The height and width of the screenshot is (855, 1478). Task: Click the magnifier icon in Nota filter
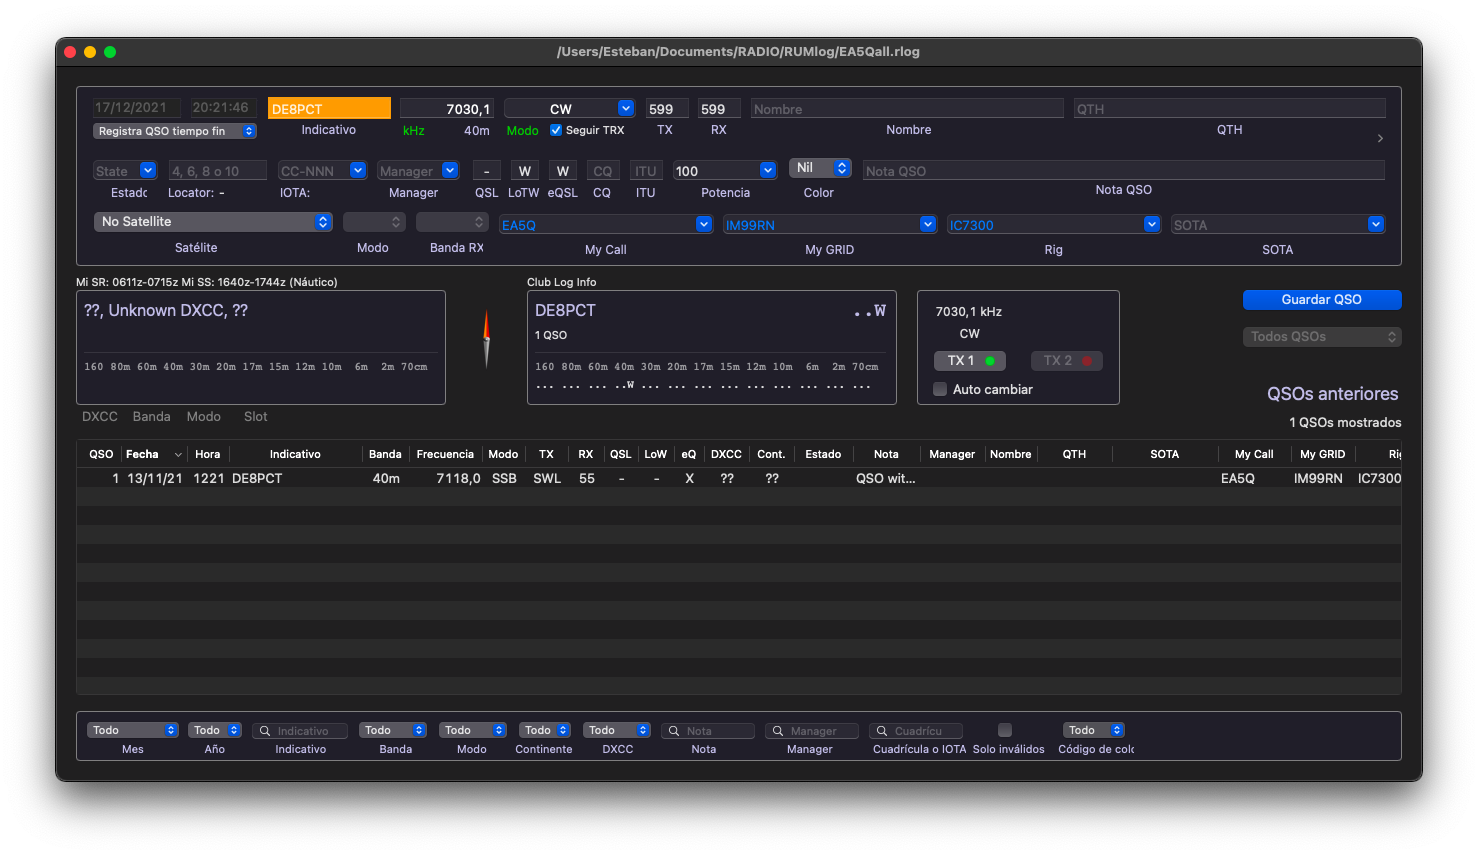click(675, 731)
